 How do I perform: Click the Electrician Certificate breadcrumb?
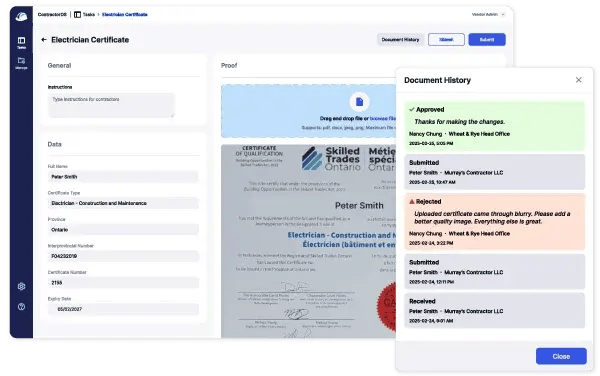point(125,15)
